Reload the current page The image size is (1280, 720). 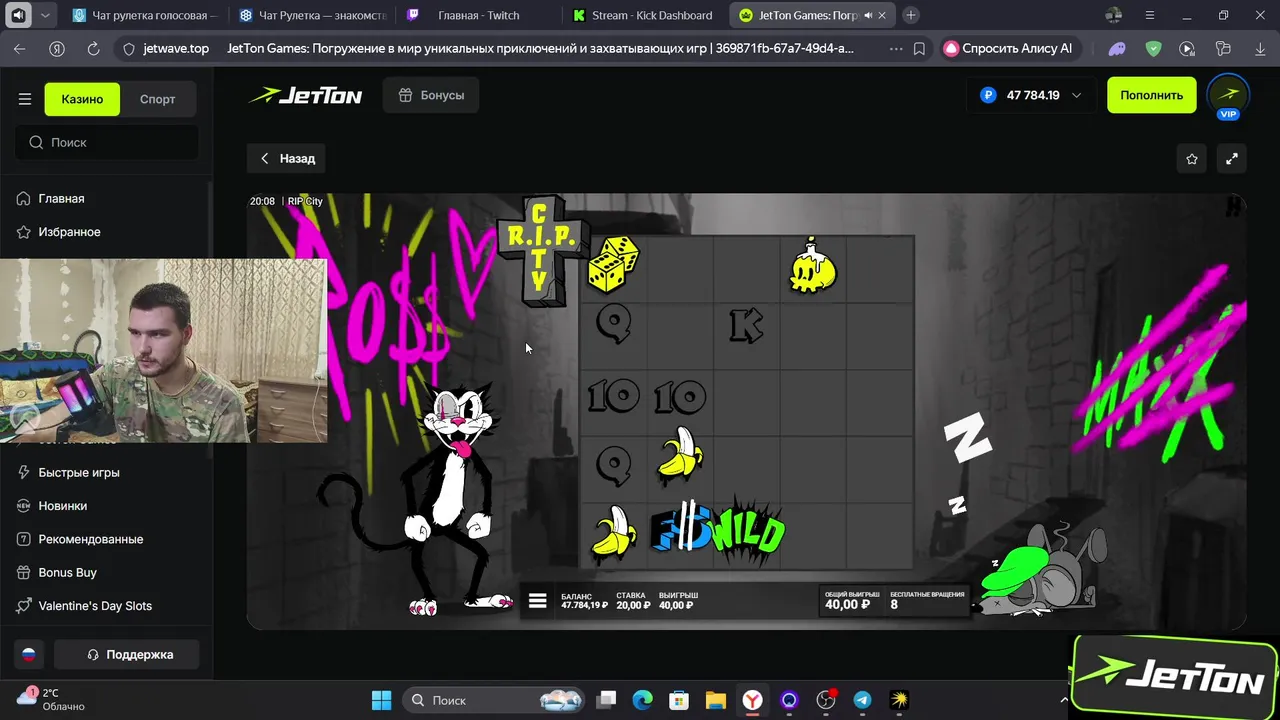coord(93,48)
